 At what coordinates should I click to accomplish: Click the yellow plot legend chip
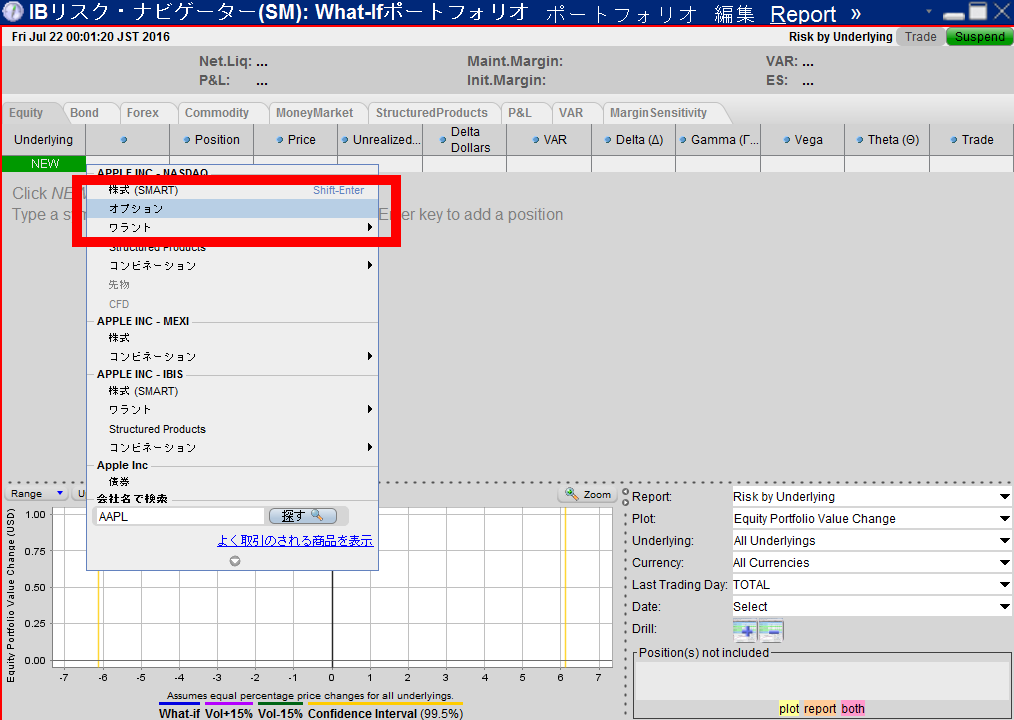(x=789, y=708)
